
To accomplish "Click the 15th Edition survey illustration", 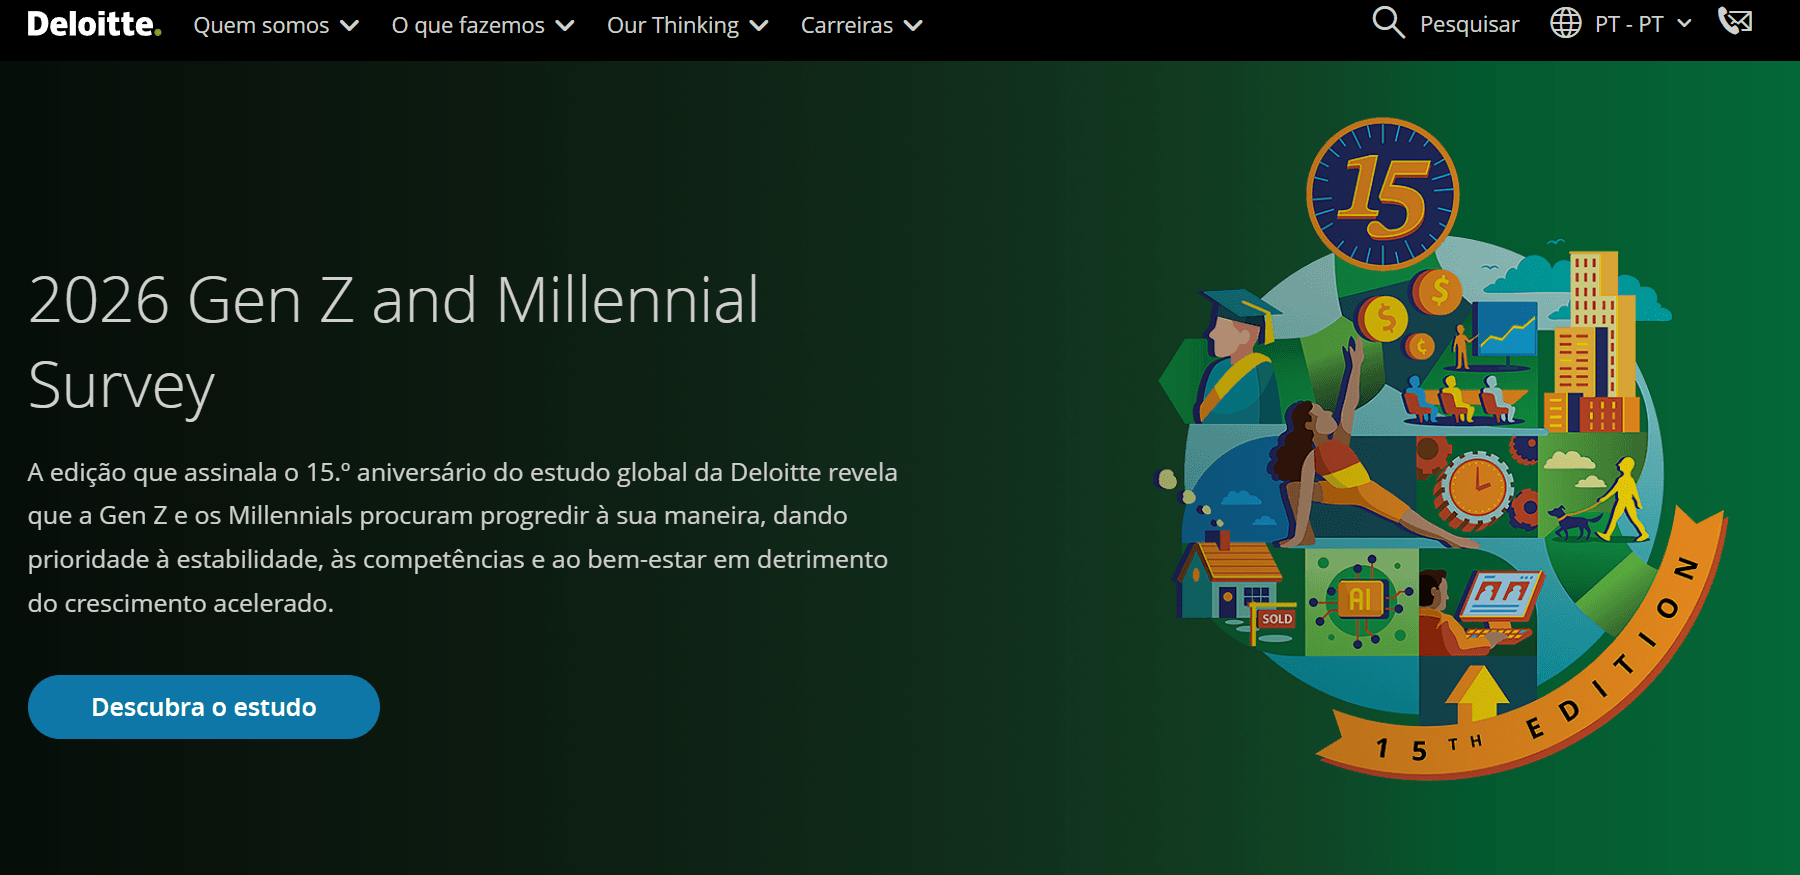I will 1440,448.
